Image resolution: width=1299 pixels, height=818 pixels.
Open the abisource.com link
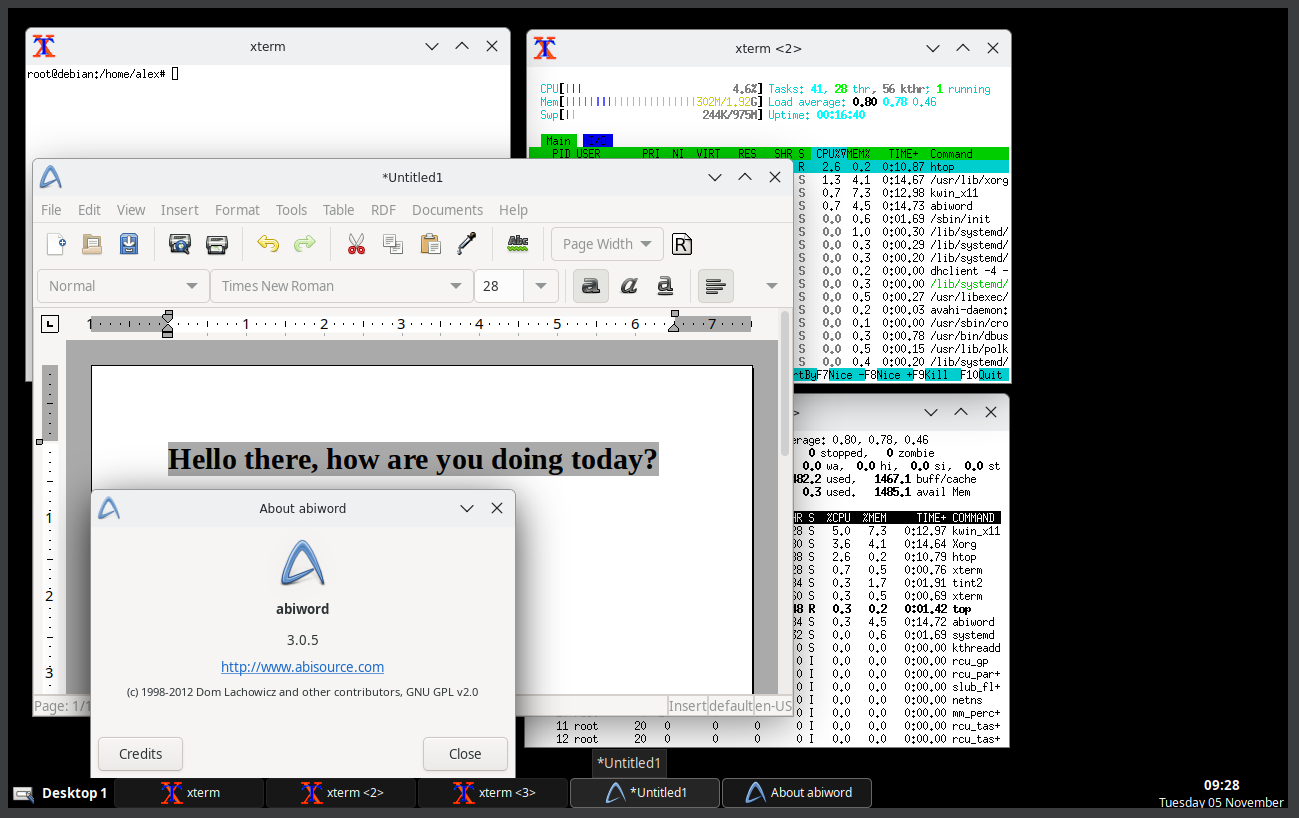[x=302, y=667]
